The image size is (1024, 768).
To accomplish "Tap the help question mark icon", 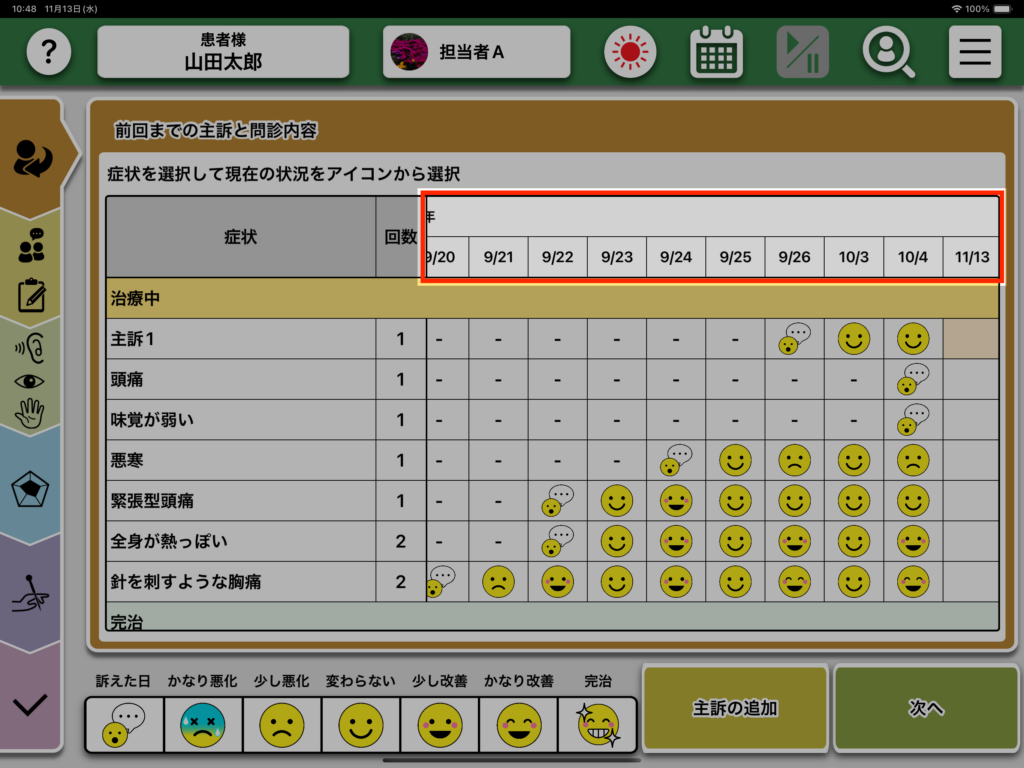I will pyautogui.click(x=49, y=52).
